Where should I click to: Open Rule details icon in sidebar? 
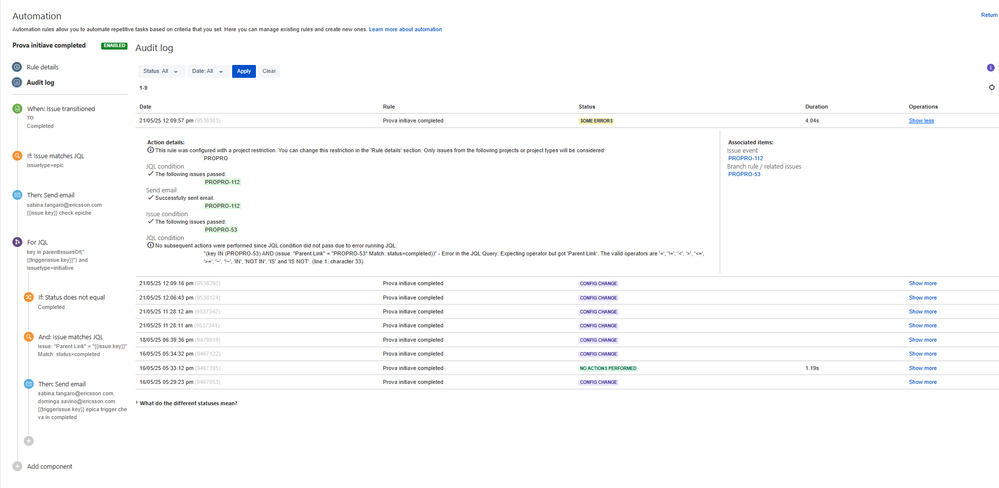click(17, 67)
